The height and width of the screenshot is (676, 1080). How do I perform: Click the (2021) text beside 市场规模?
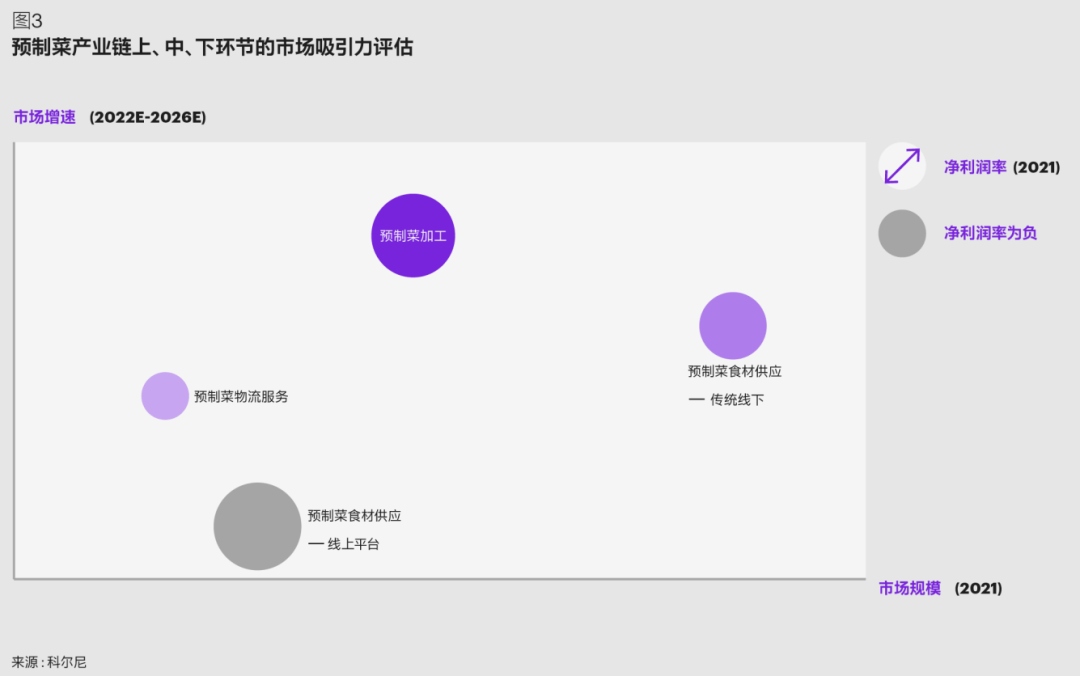tap(978, 588)
